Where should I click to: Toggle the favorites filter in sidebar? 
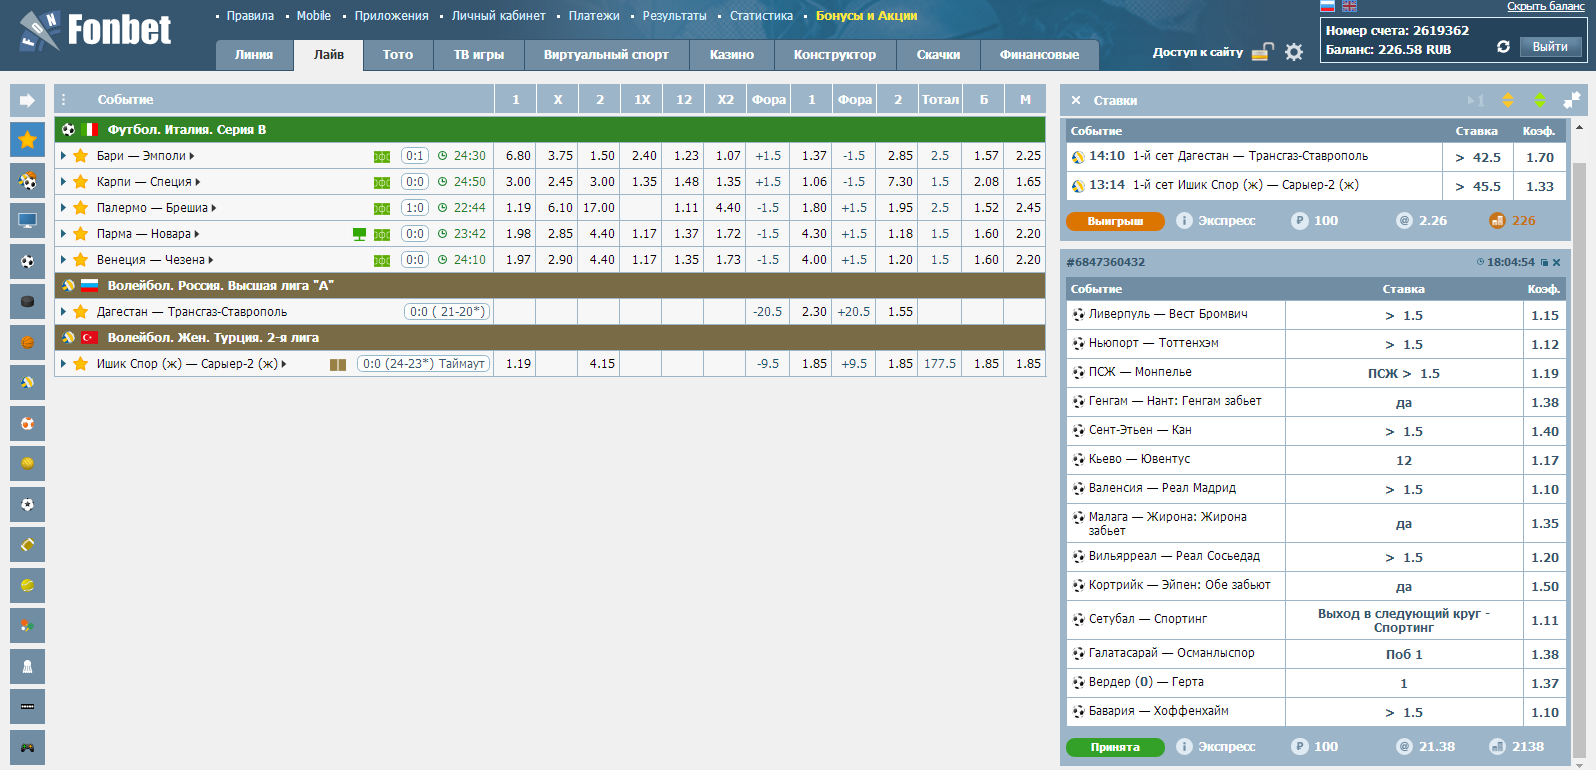[27, 139]
